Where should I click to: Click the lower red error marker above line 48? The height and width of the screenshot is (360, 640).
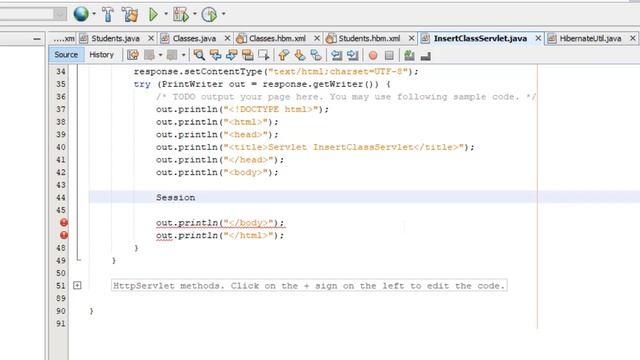pos(64,235)
